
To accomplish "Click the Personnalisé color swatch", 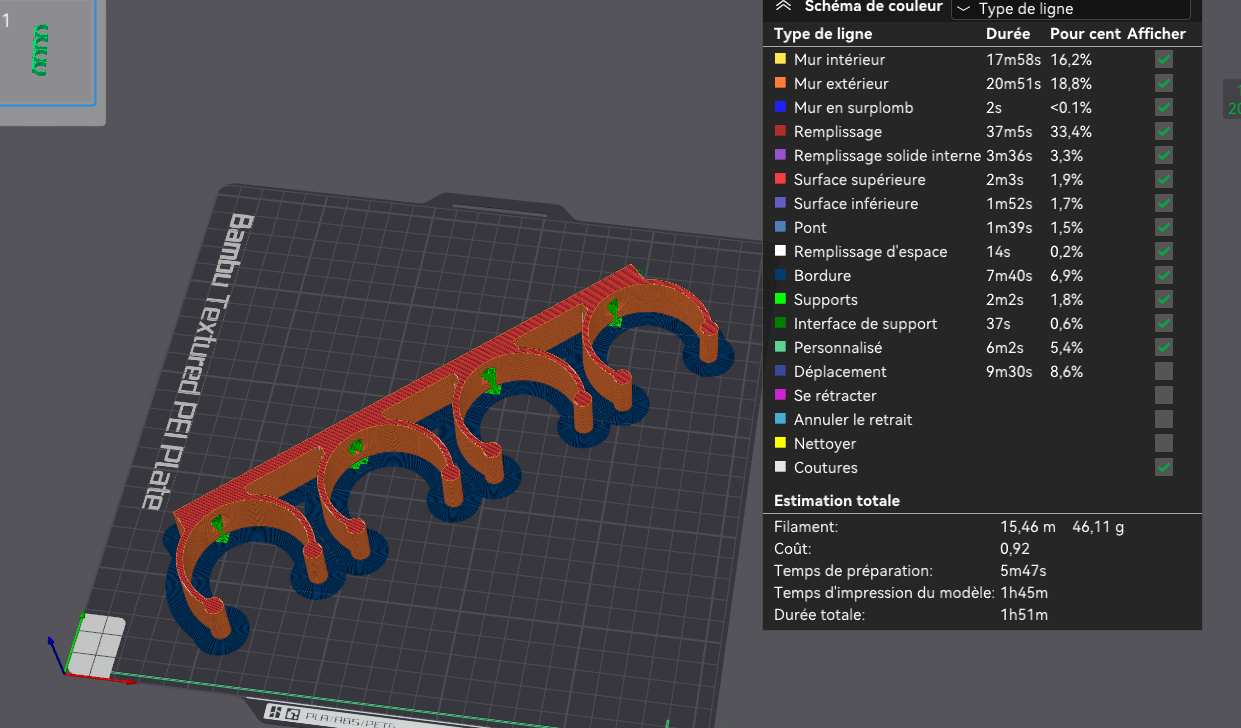I will pyautogui.click(x=781, y=347).
